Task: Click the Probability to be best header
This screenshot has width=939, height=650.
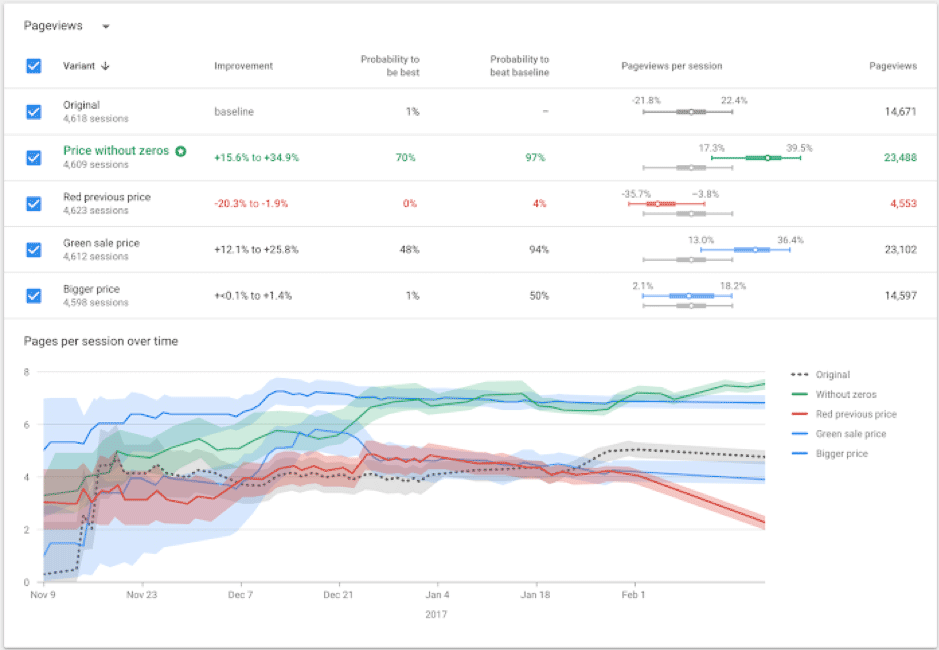Action: coord(390,66)
